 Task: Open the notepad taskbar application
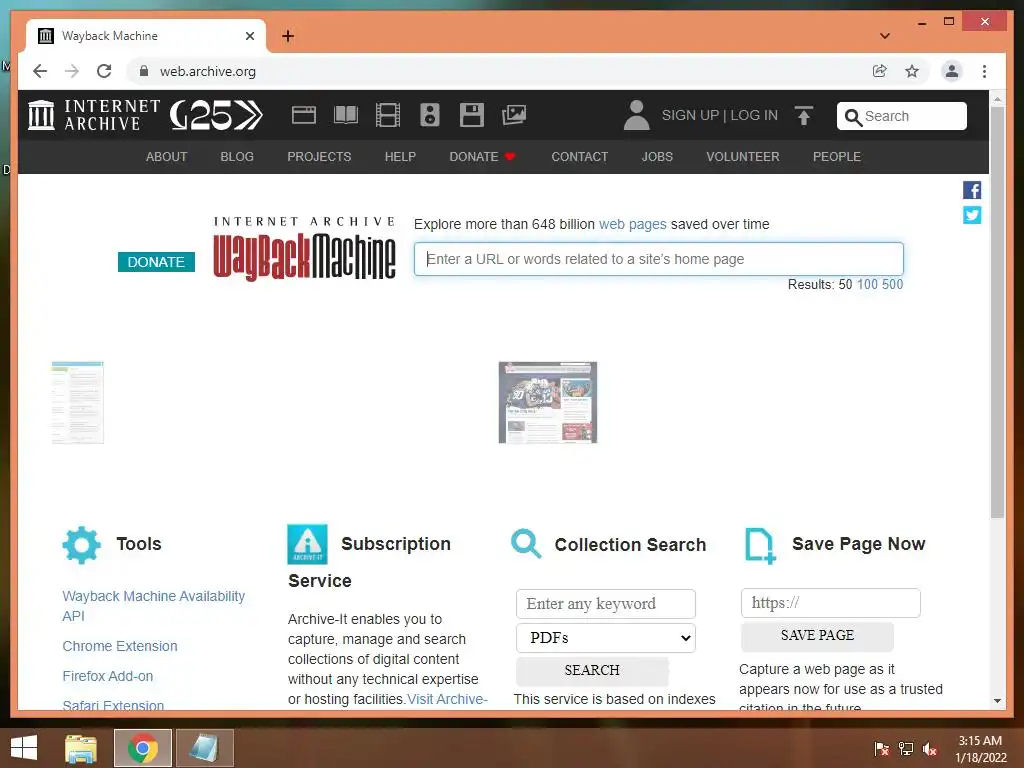click(204, 748)
